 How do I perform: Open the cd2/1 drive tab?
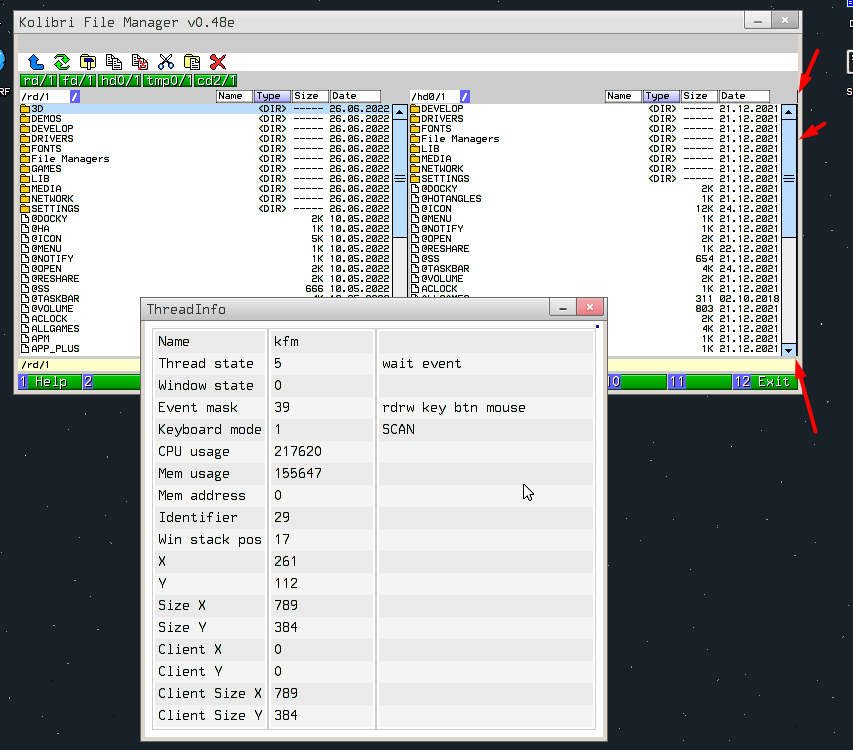[215, 80]
